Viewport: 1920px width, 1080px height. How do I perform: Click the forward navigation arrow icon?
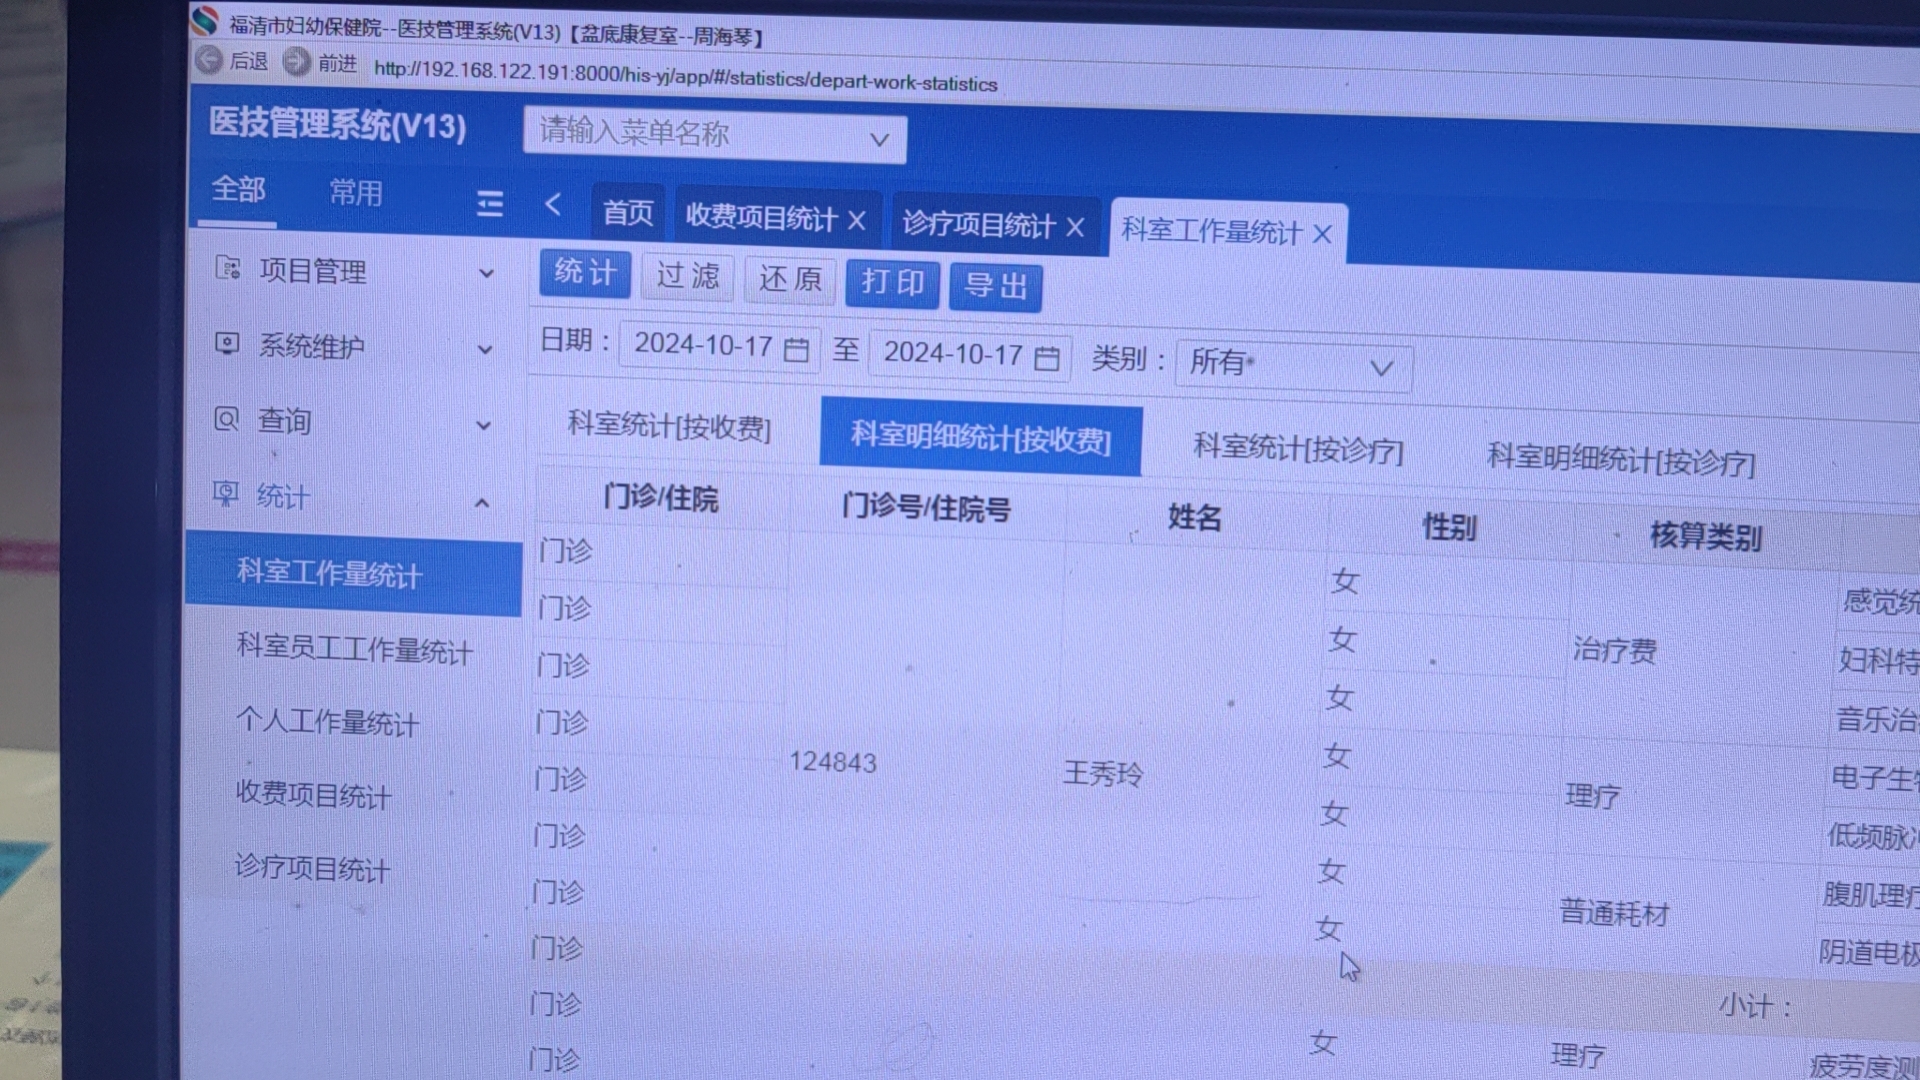(296, 62)
